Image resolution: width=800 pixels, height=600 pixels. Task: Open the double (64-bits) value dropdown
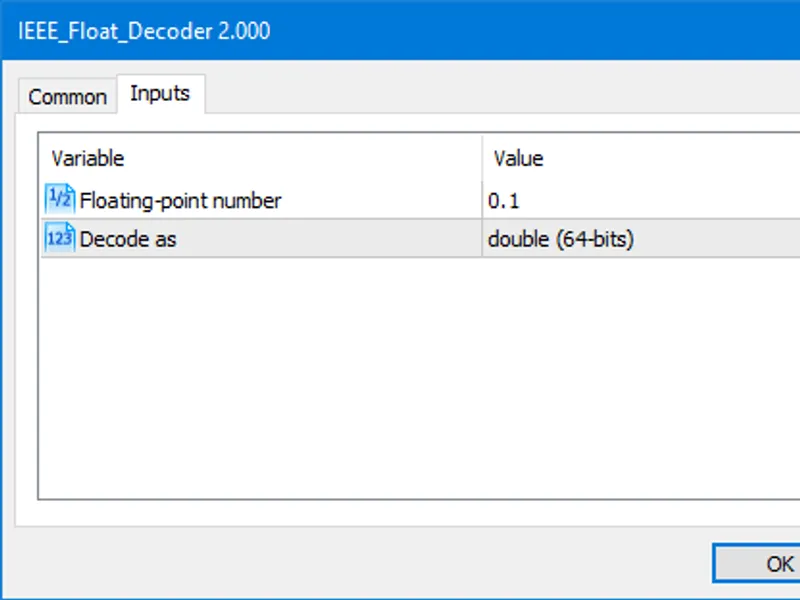point(641,239)
